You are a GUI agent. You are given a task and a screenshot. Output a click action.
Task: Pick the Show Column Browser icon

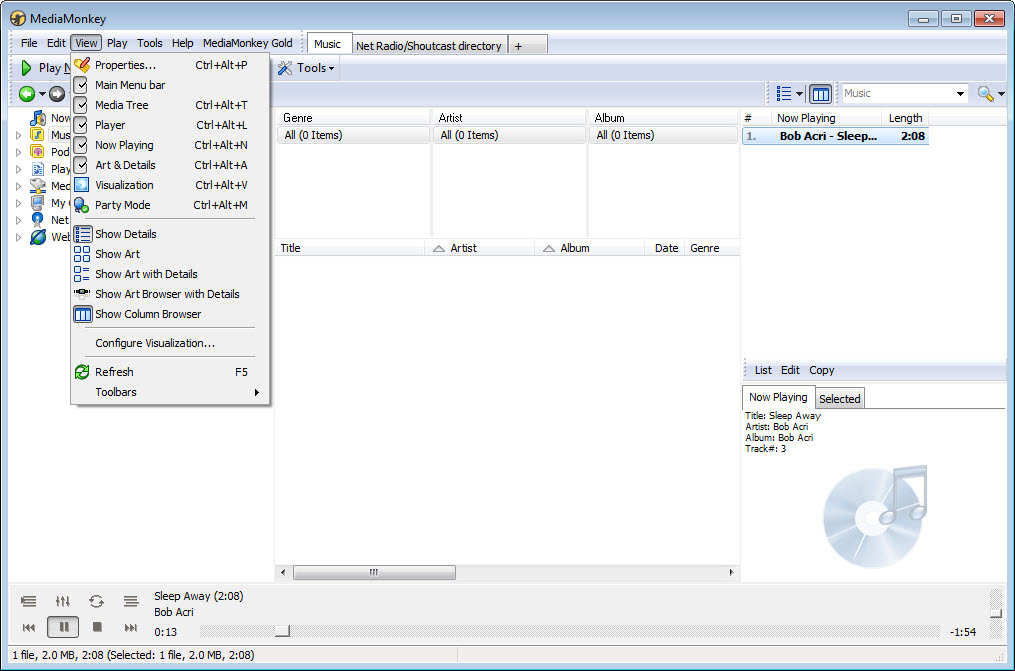82,314
